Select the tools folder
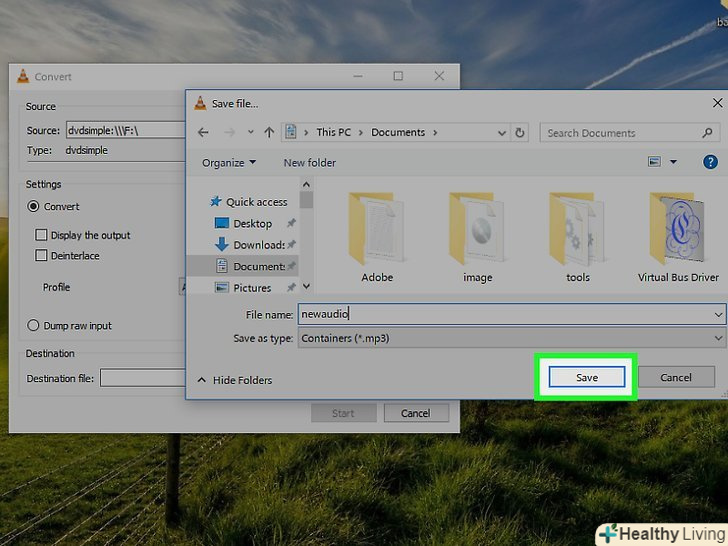Image resolution: width=728 pixels, height=546 pixels. (578, 237)
